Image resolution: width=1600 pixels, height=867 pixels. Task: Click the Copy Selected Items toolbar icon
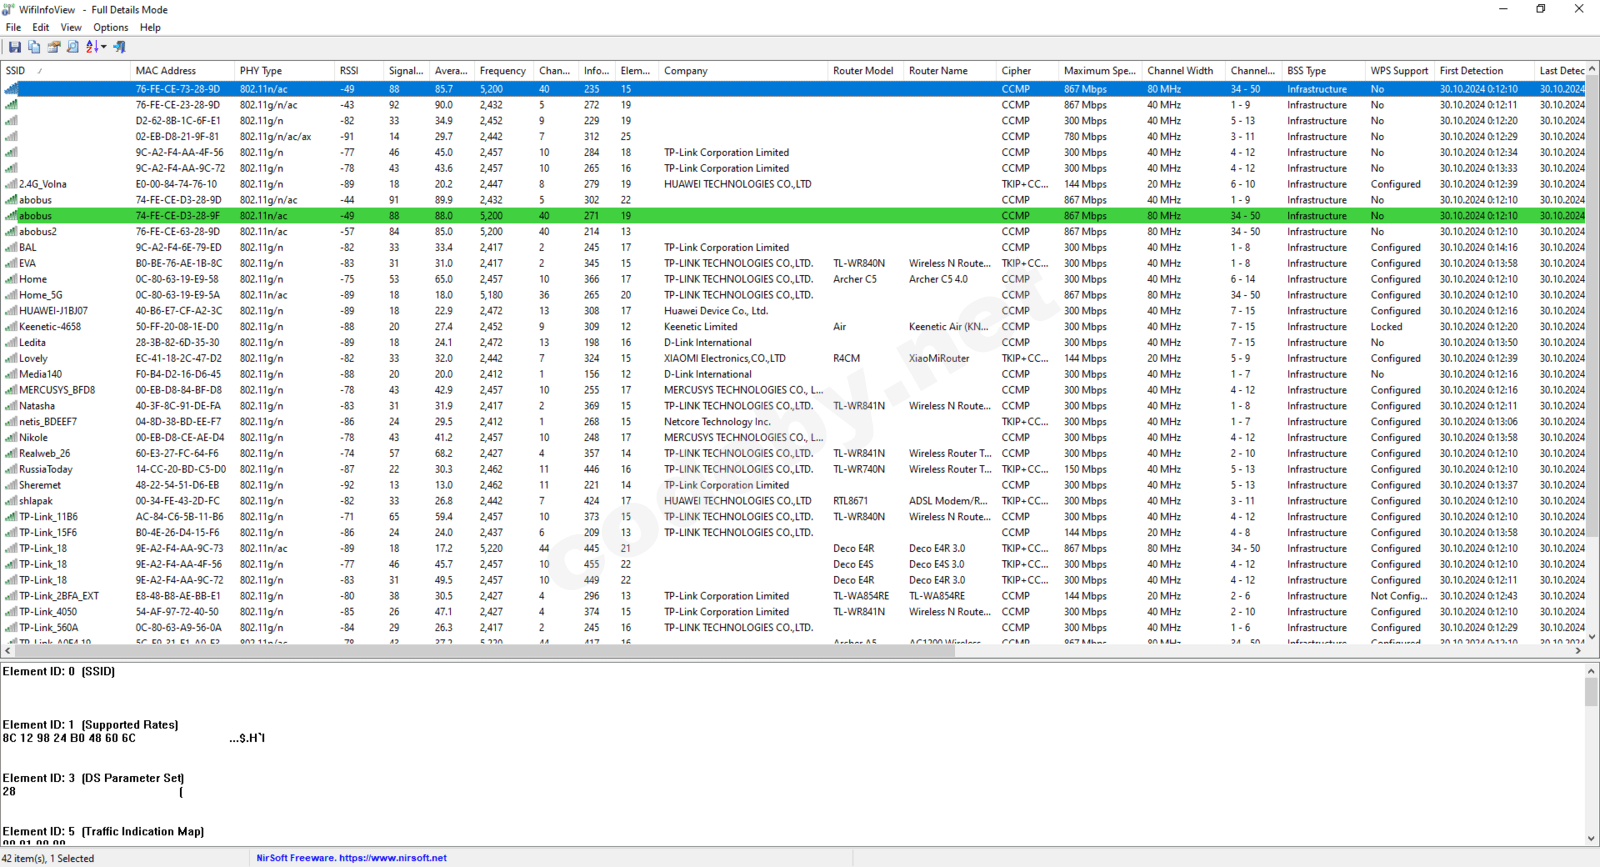(34, 47)
